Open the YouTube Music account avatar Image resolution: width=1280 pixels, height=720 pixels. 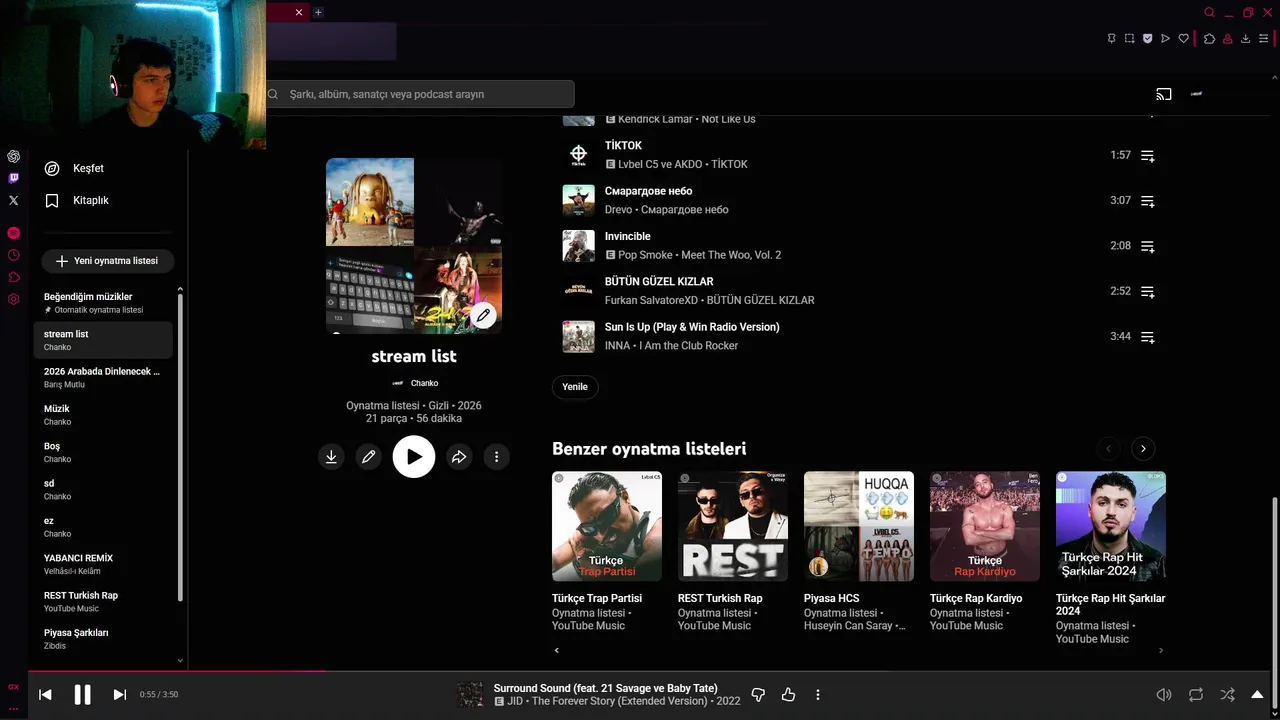[x=1196, y=94]
